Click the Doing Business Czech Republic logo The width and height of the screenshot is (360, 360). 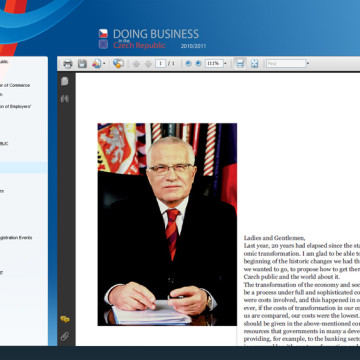[152, 39]
